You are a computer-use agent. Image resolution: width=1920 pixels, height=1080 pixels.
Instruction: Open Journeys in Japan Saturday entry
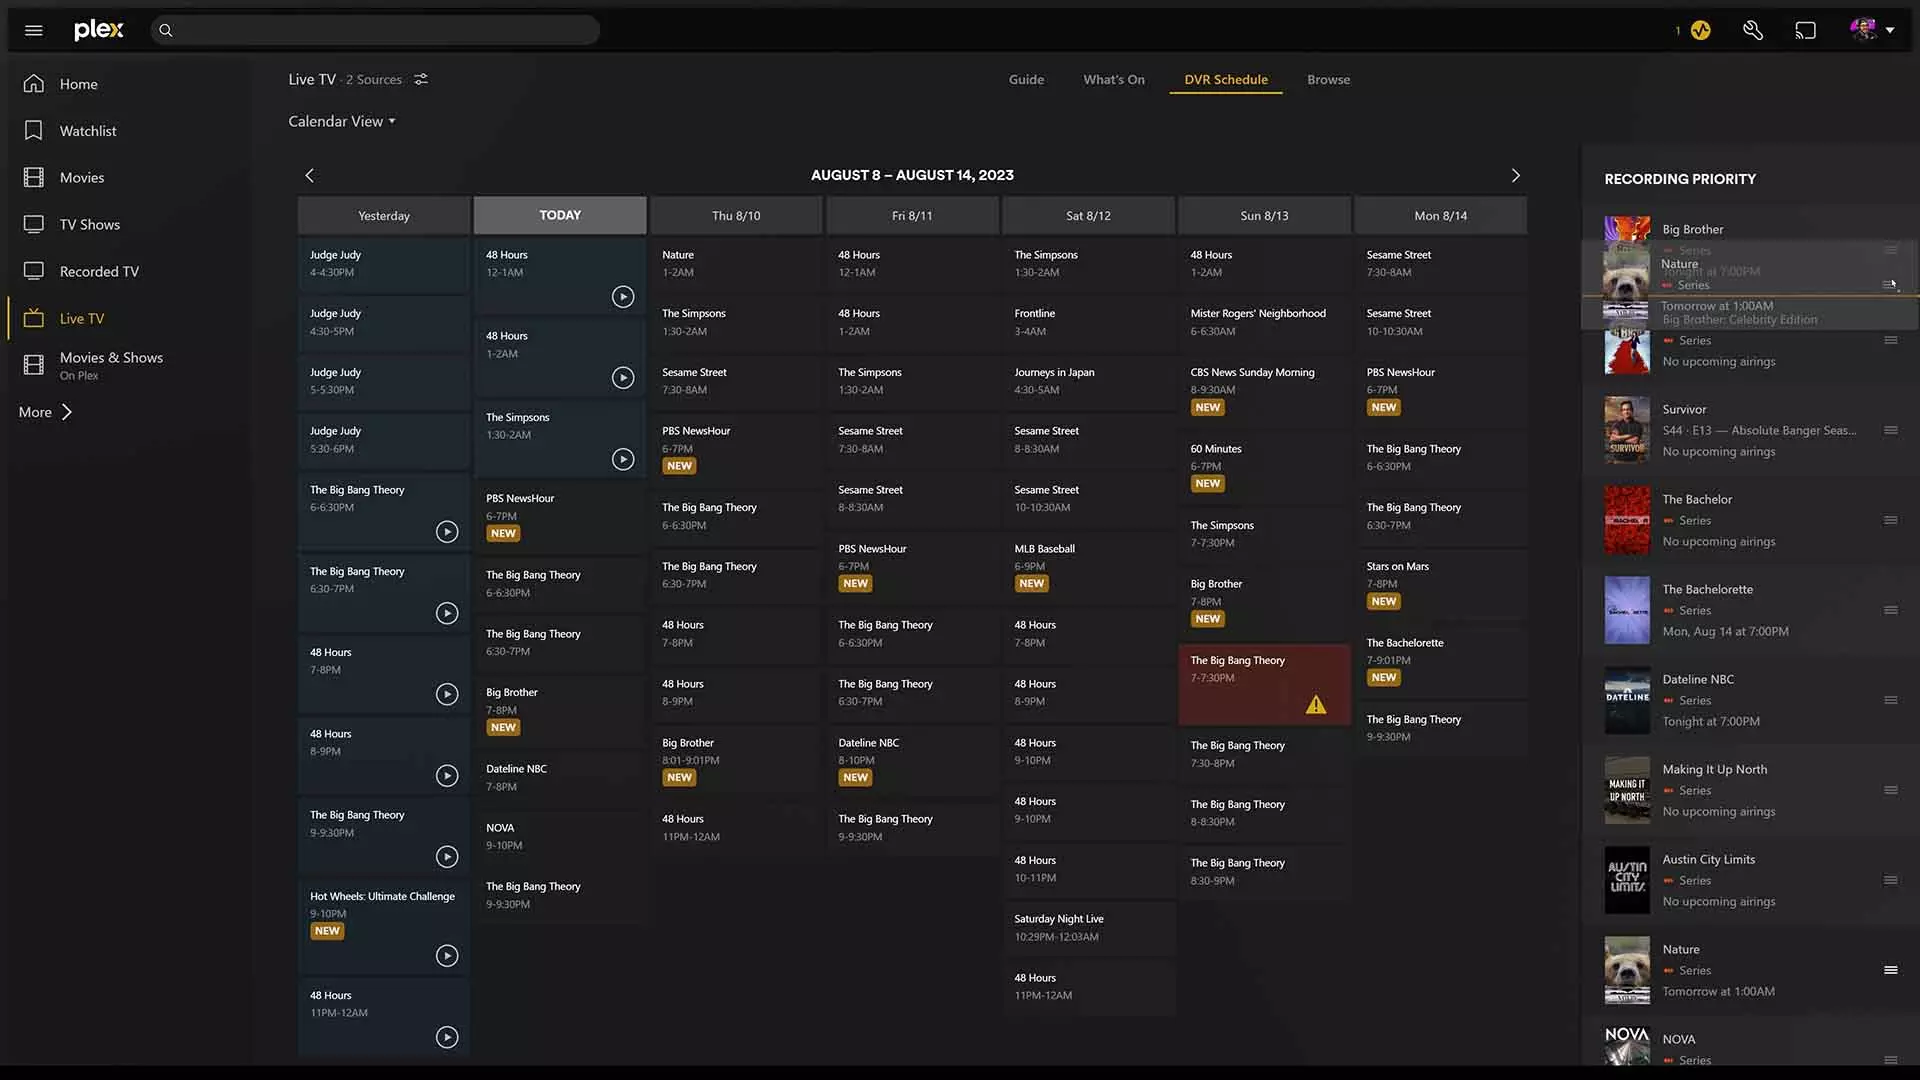[x=1088, y=381]
